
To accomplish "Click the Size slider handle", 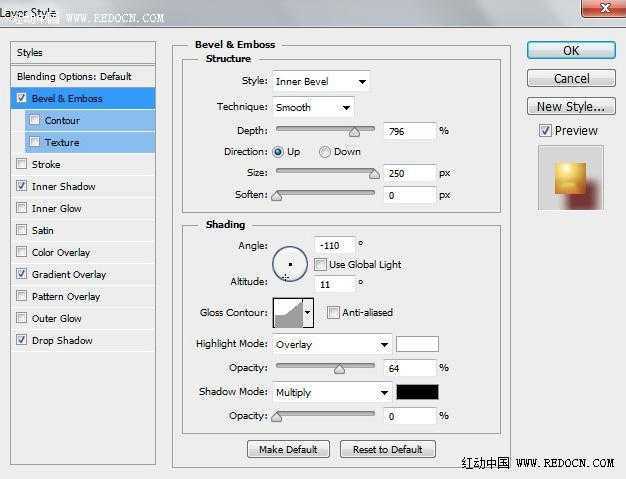I will pos(374,174).
